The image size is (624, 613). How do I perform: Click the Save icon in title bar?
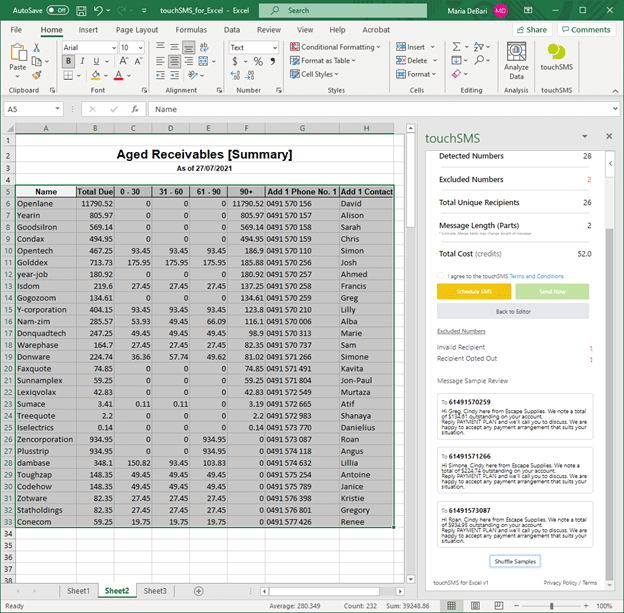click(x=81, y=10)
